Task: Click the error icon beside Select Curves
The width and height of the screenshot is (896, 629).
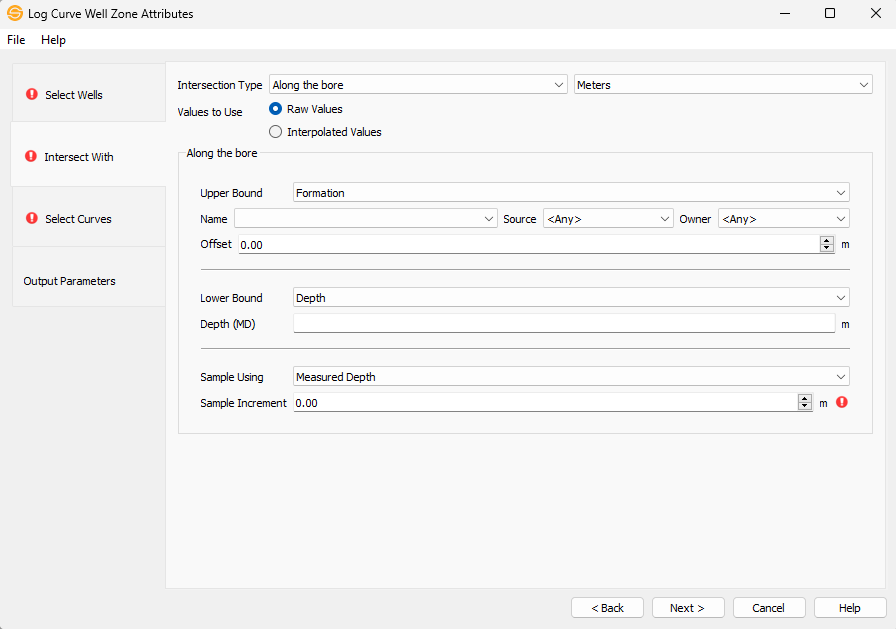Action: pyautogui.click(x=32, y=219)
